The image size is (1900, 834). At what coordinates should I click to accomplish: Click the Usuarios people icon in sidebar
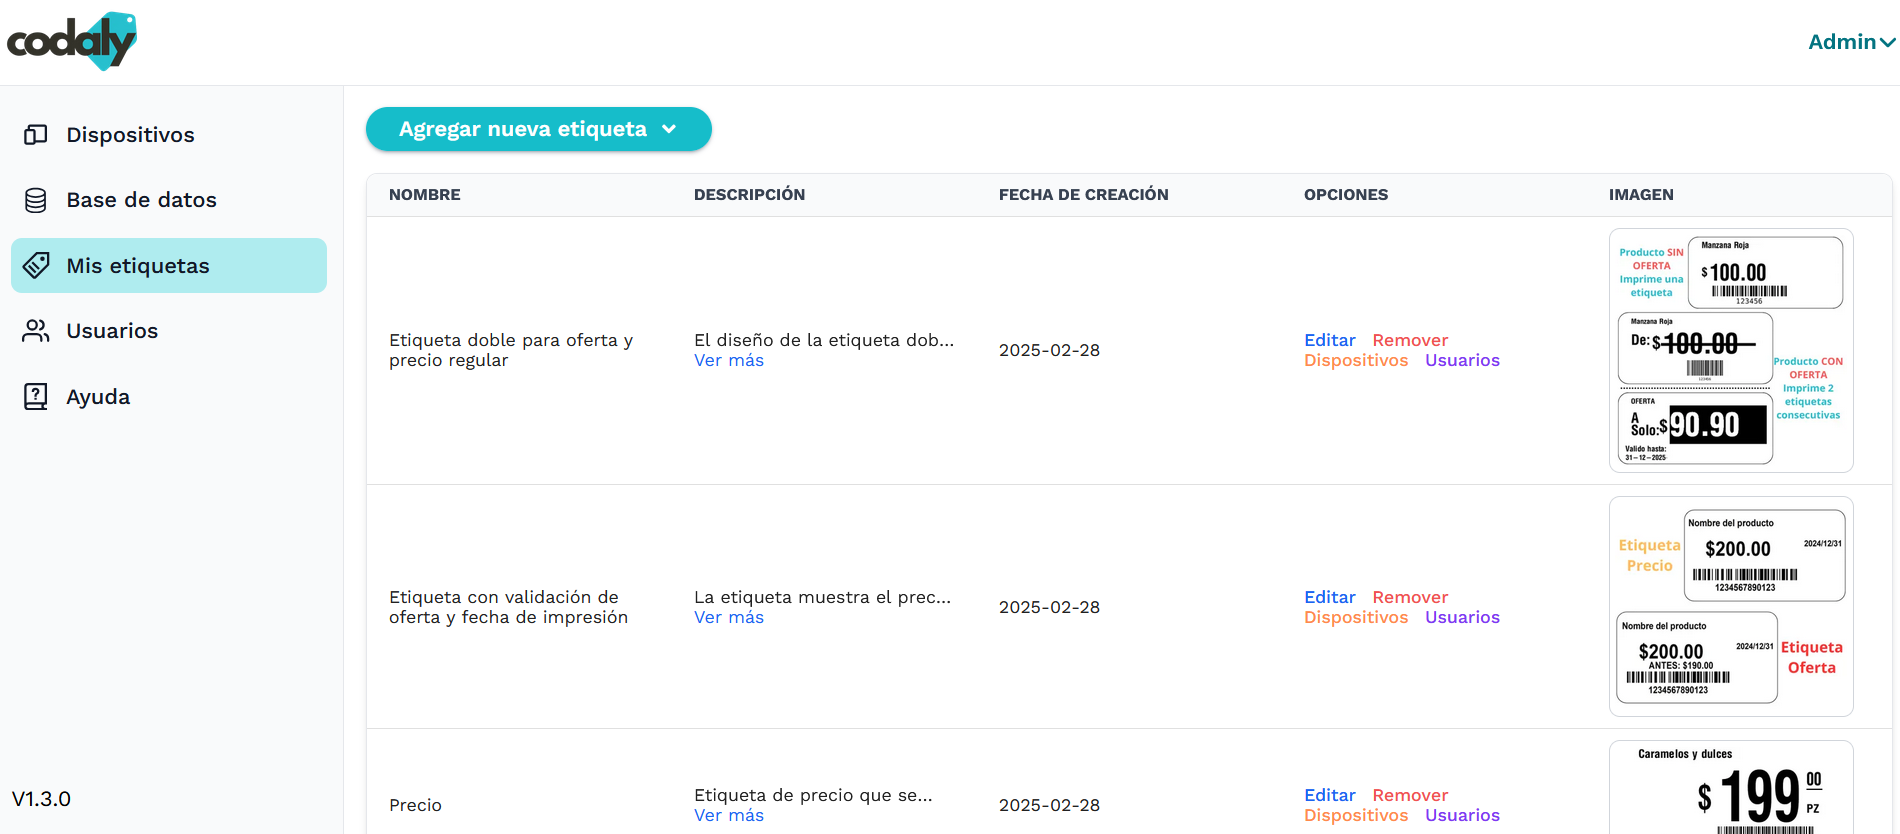coord(36,331)
